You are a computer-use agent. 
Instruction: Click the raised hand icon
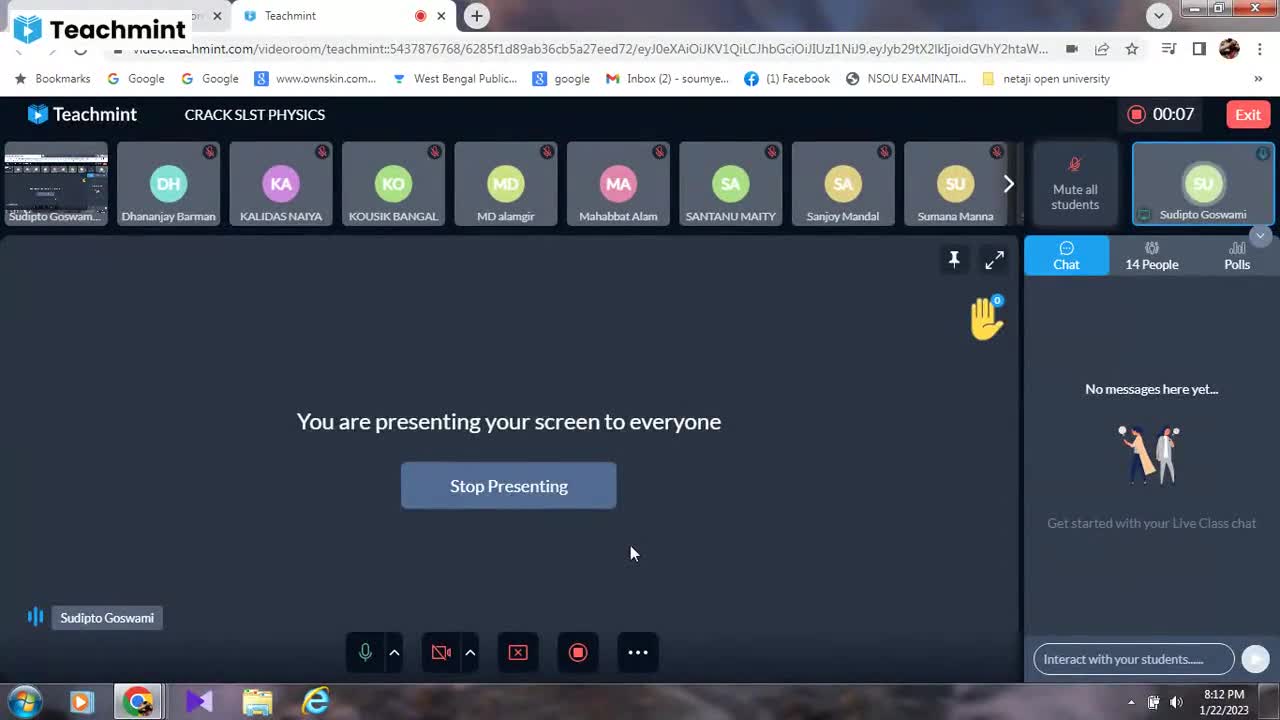coord(986,318)
